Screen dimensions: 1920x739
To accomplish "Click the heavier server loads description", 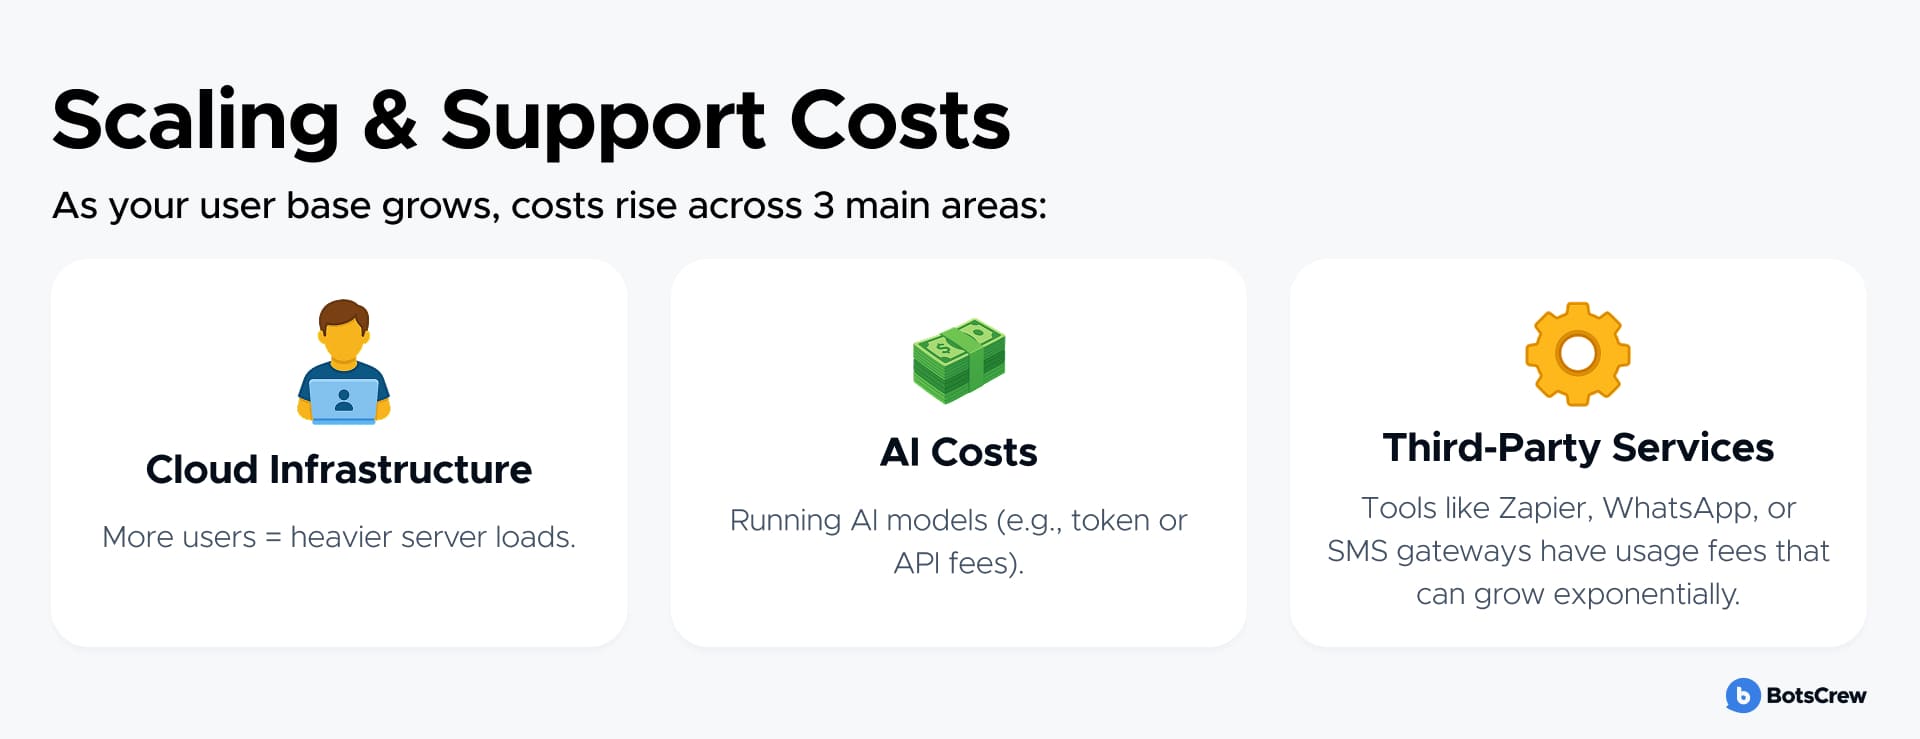I will (x=432, y=537).
